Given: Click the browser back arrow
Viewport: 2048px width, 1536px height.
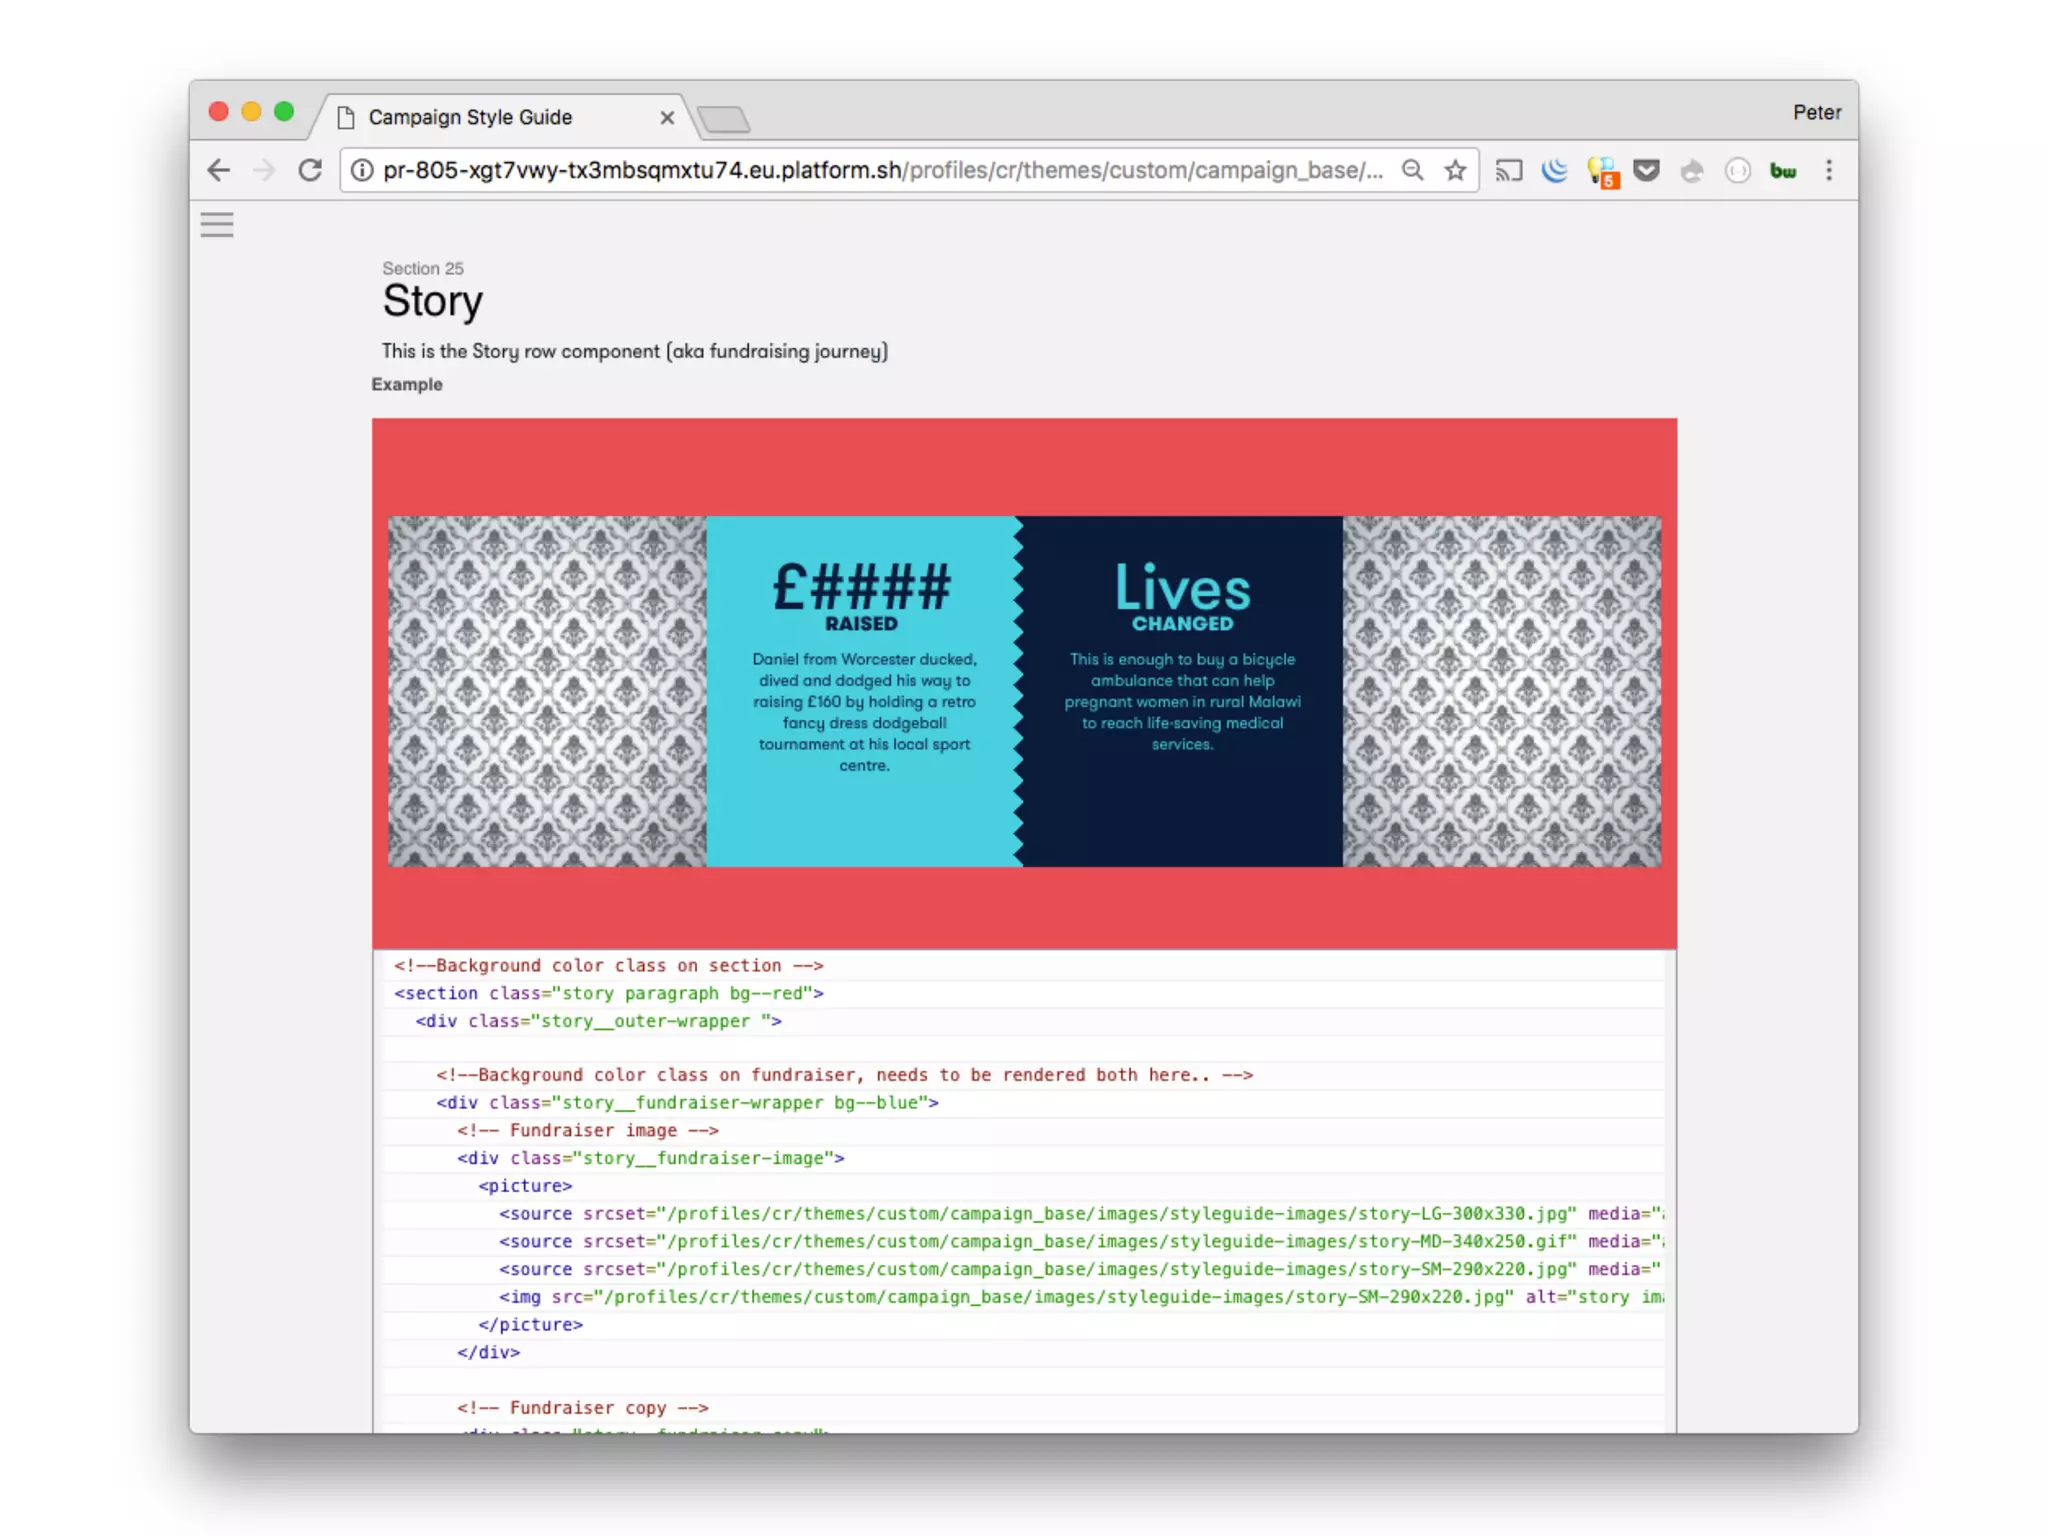Looking at the screenshot, I should pyautogui.click(x=219, y=171).
